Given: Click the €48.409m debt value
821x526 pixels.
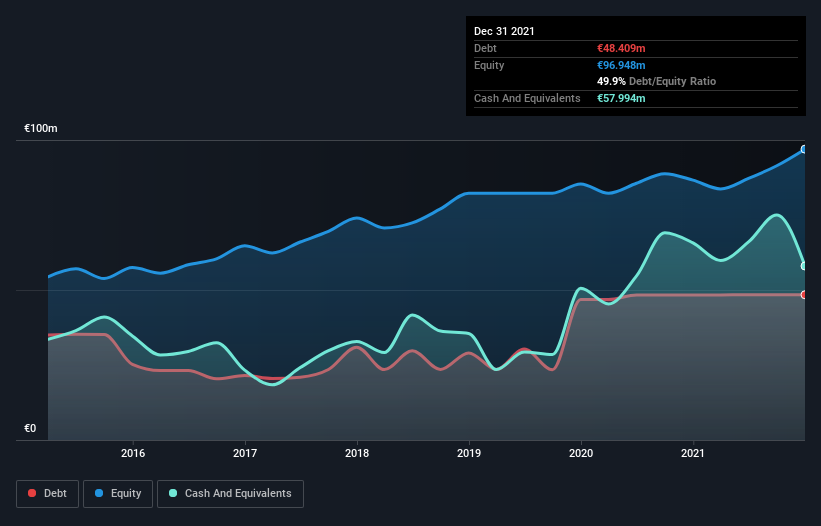Looking at the screenshot, I should pos(621,48).
